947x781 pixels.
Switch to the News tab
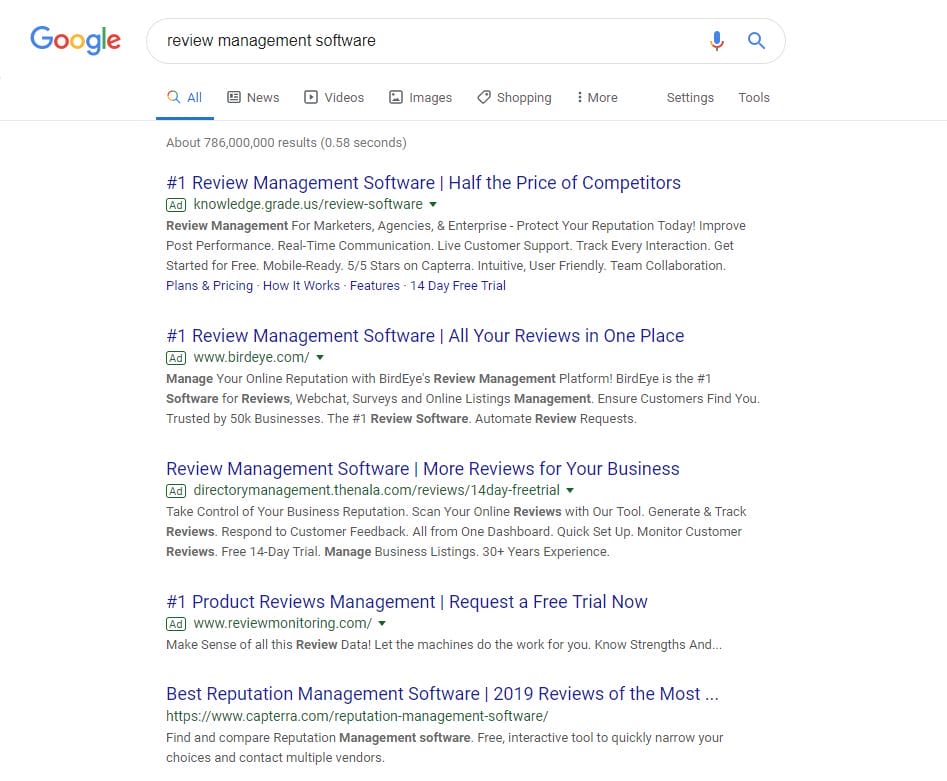pyautogui.click(x=253, y=97)
